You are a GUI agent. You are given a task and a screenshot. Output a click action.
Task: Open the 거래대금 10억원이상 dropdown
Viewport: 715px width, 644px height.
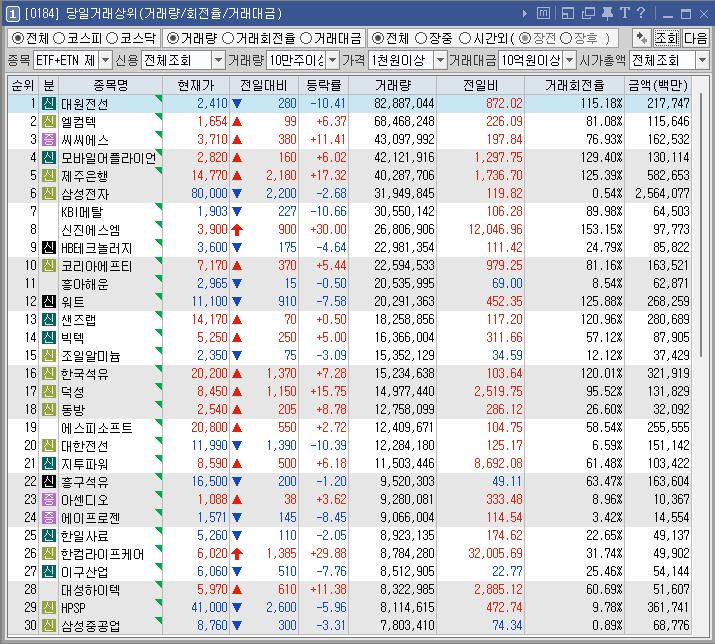(x=570, y=60)
